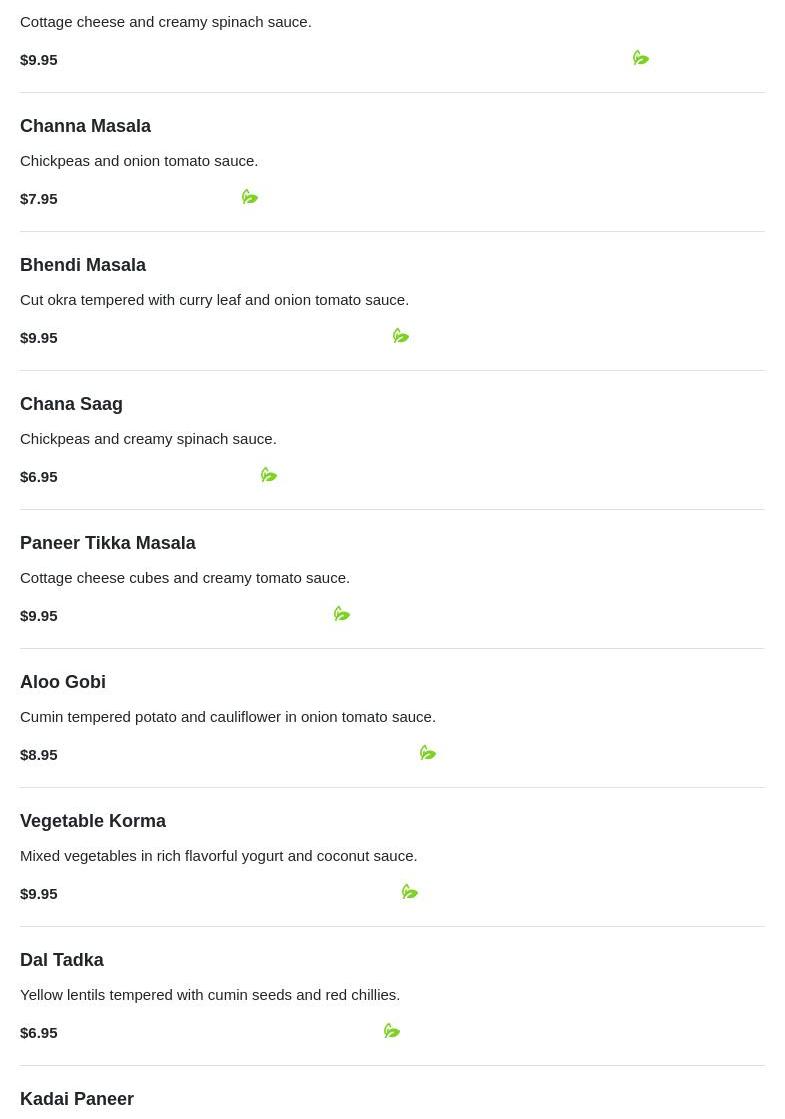This screenshot has width=785, height=1119.
Task: Click the leaf icon under Channa Masala
Action: [250, 198]
